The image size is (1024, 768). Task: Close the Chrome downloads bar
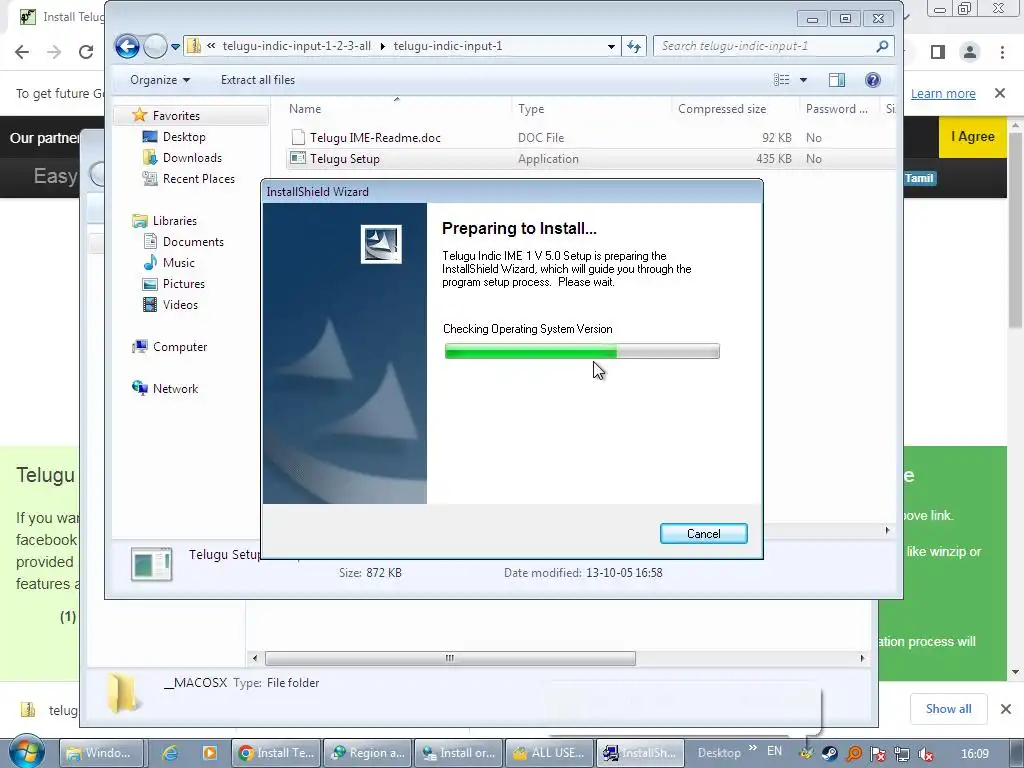[1006, 709]
